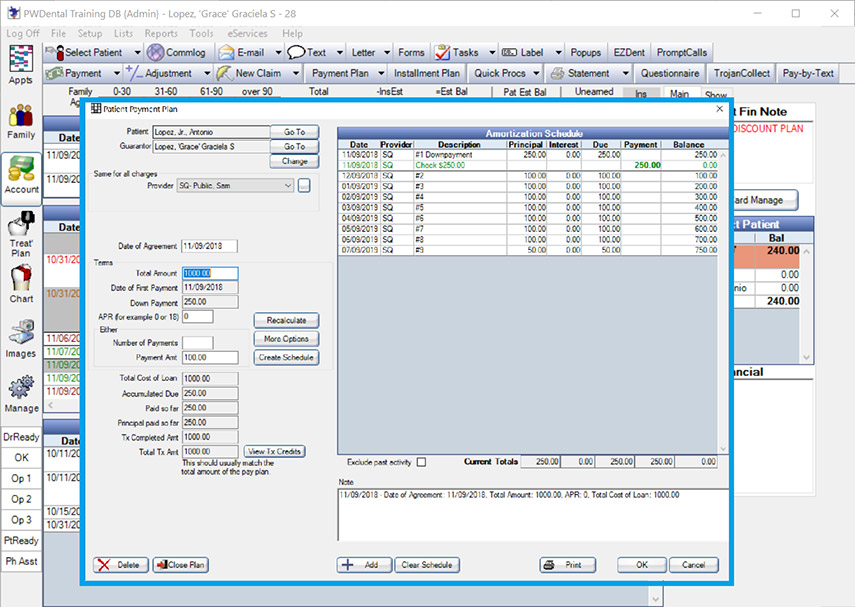Click the Installment Plan toolbar button

tap(426, 73)
